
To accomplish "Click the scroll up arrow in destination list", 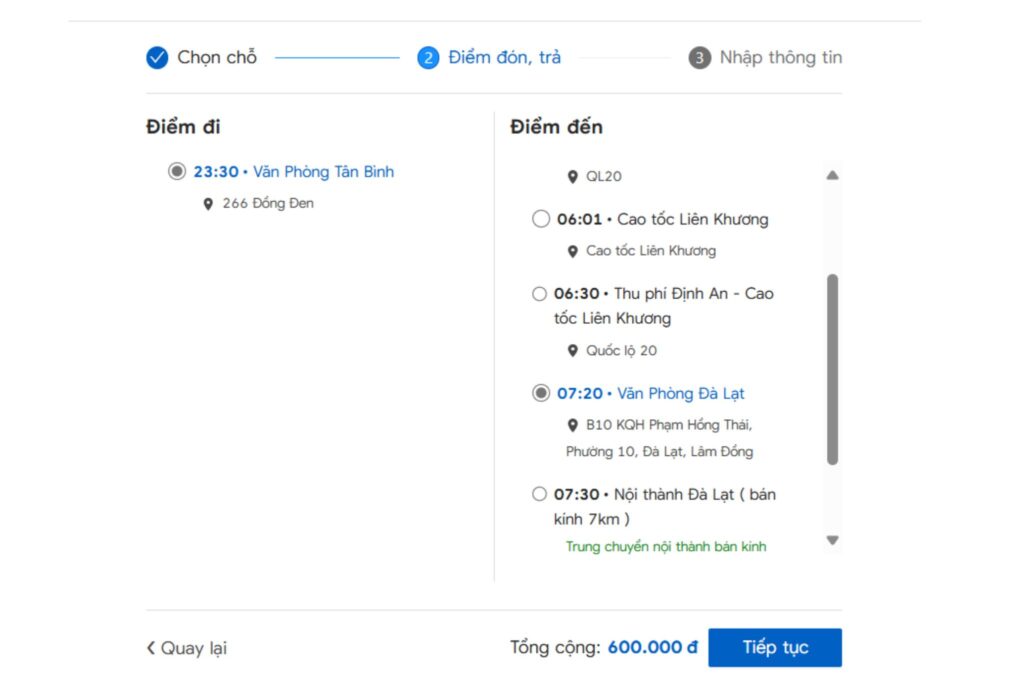I will tap(832, 175).
